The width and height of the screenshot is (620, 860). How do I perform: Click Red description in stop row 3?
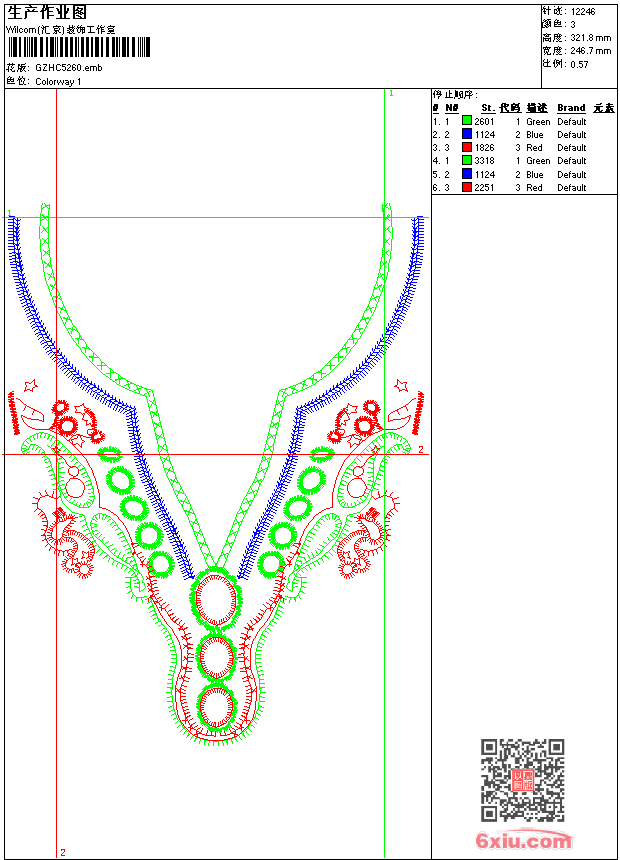click(x=534, y=148)
